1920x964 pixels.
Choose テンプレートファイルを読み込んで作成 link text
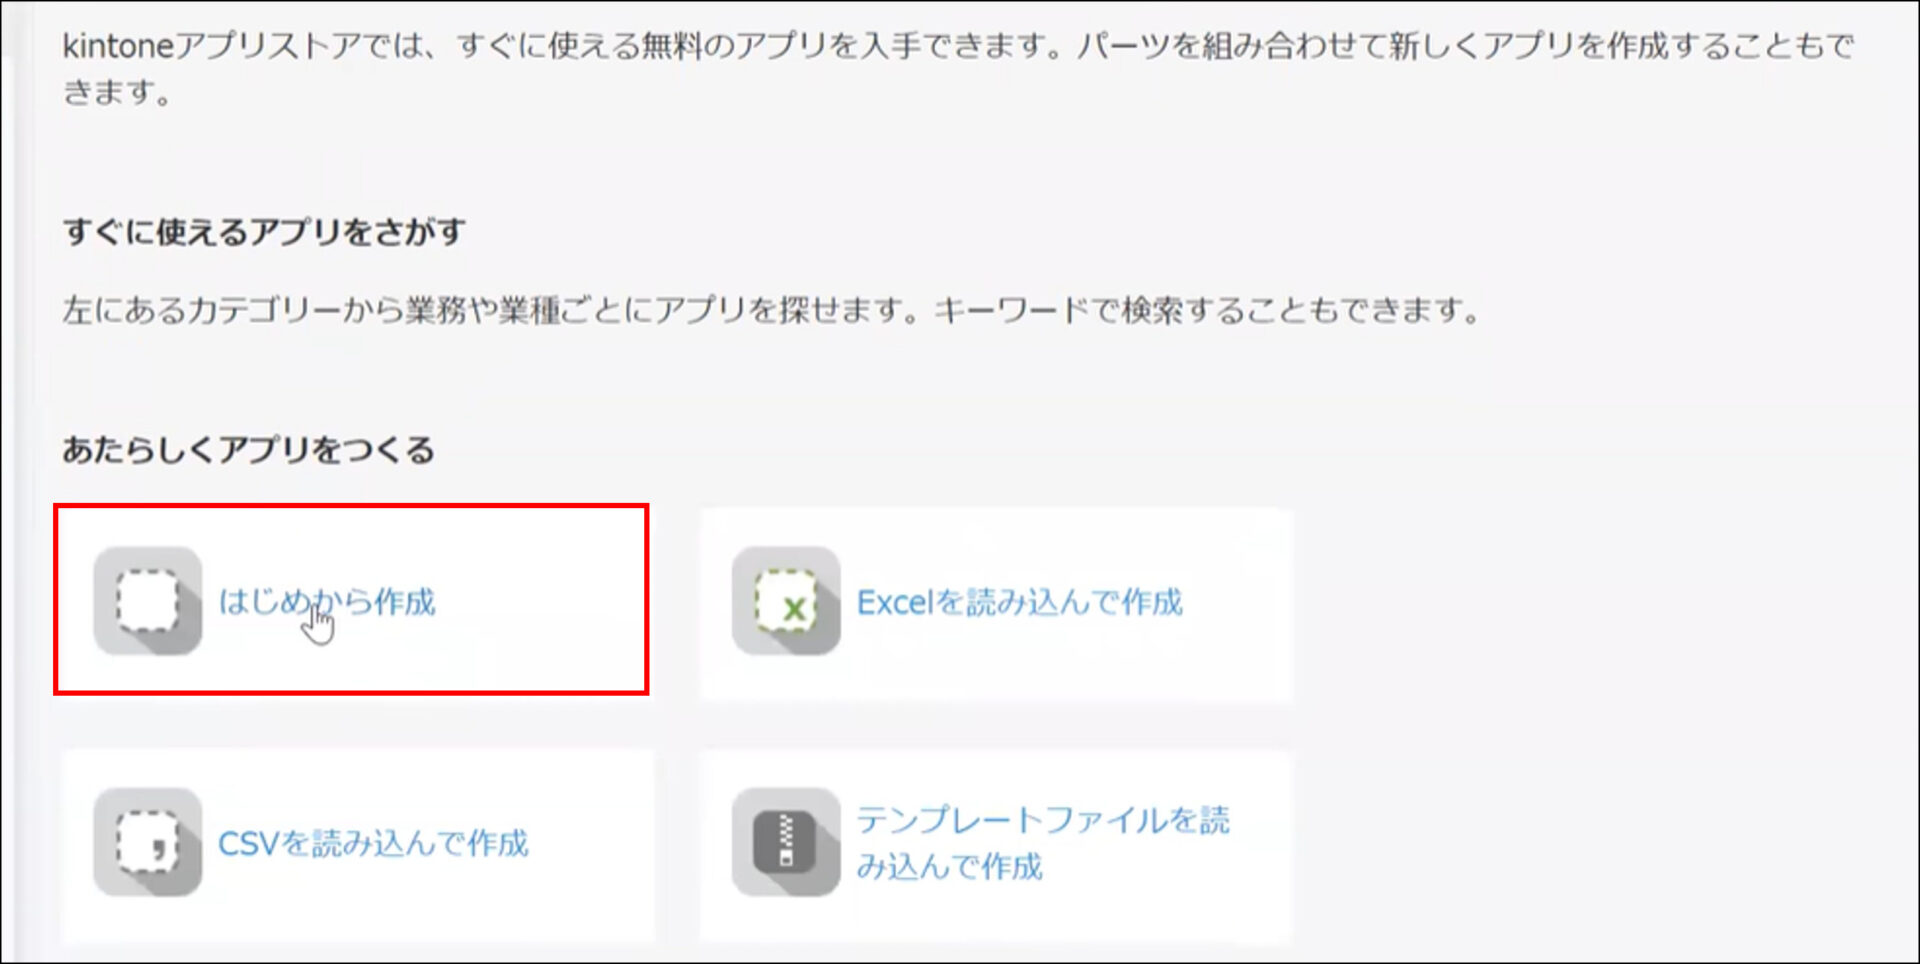click(x=1043, y=842)
